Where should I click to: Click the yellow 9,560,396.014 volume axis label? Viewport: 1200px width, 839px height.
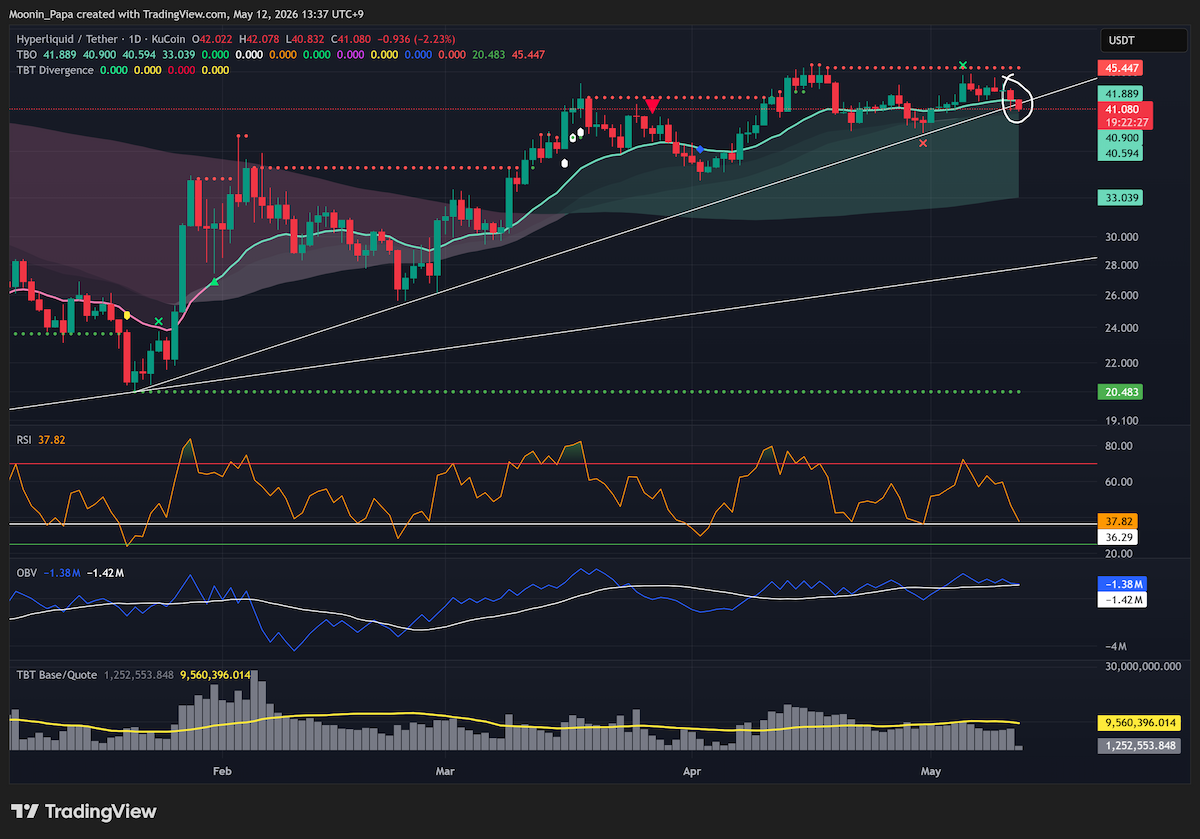1139,722
